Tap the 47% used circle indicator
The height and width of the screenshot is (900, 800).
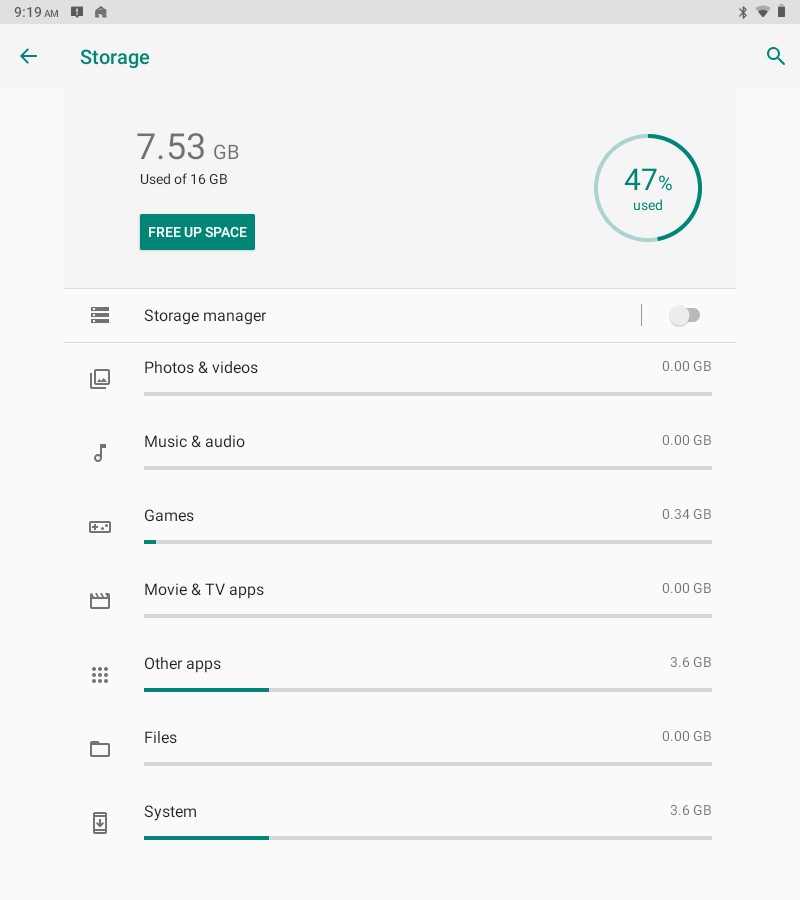pyautogui.click(x=648, y=188)
